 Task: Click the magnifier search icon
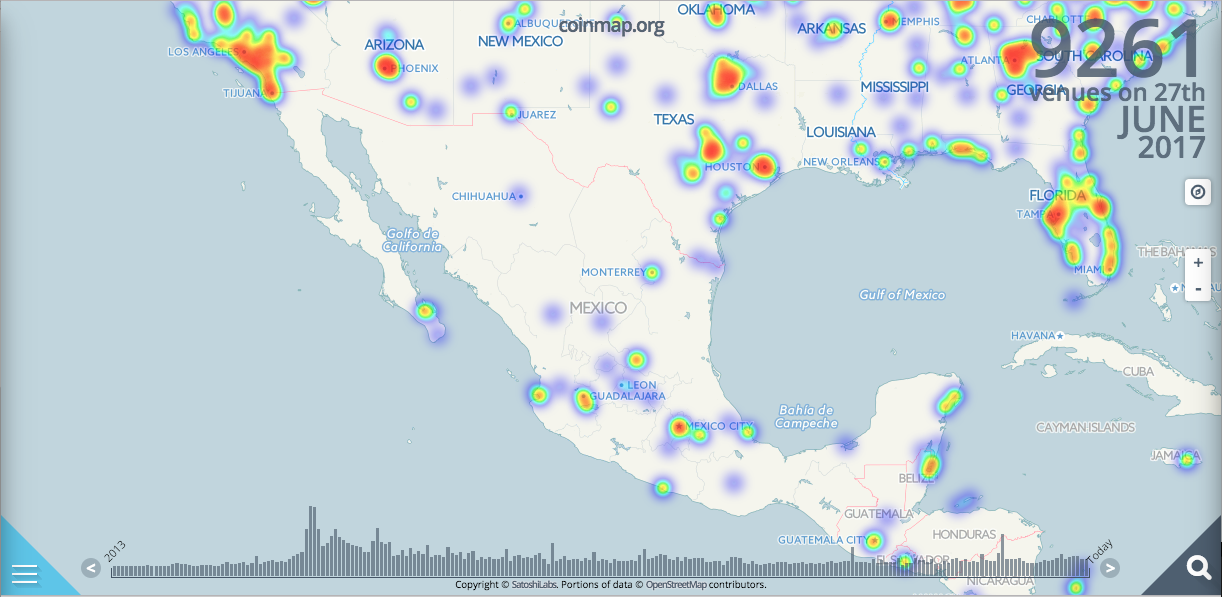(1197, 568)
